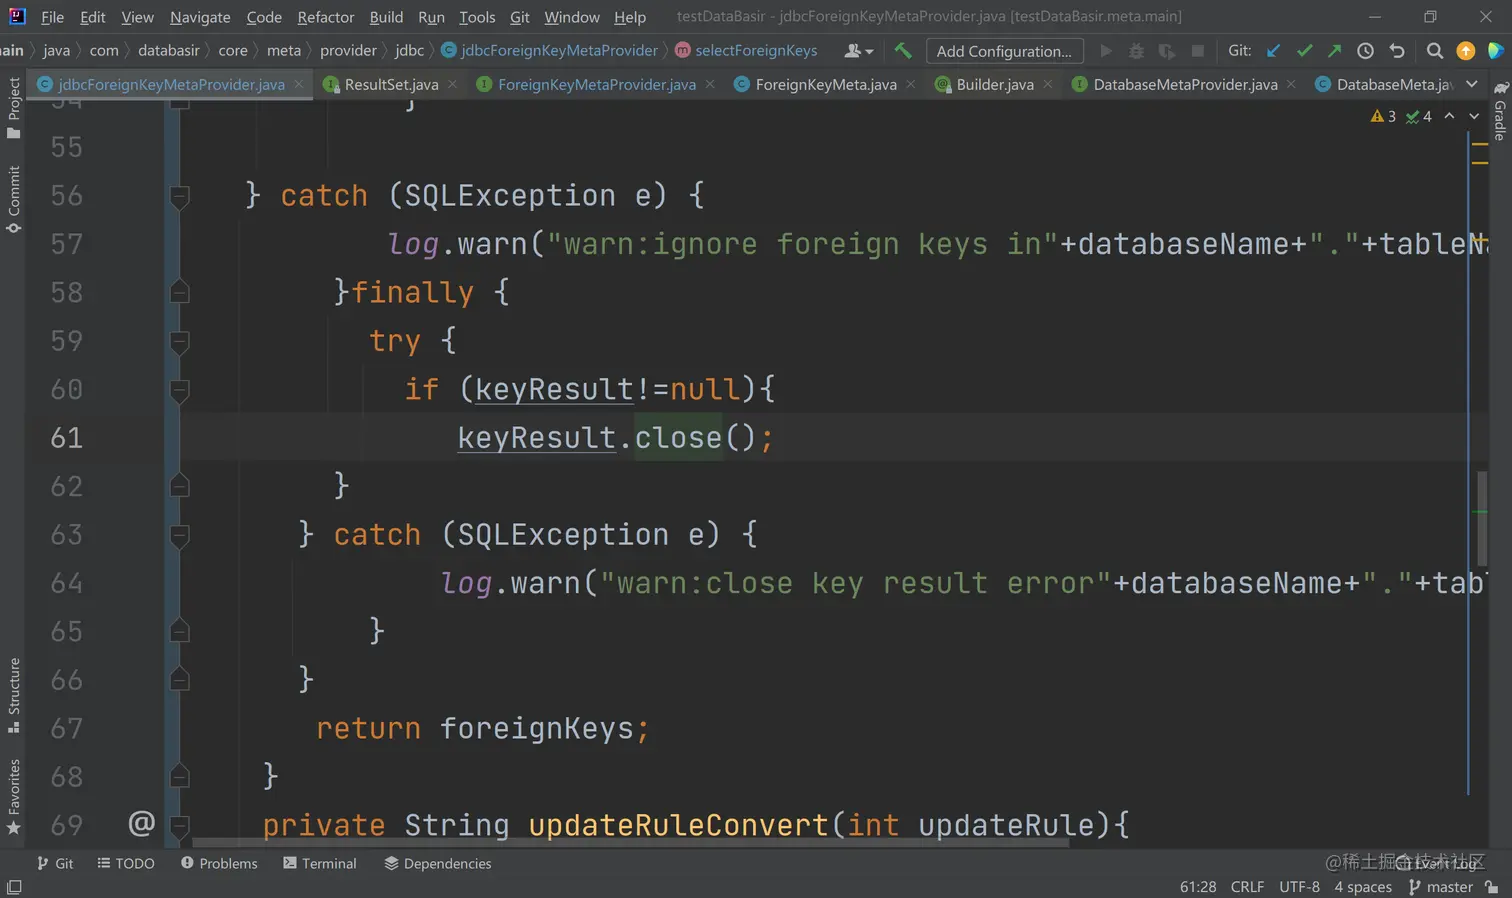
Task: Click the Debug bug icon in toolbar
Action: [x=1136, y=50]
